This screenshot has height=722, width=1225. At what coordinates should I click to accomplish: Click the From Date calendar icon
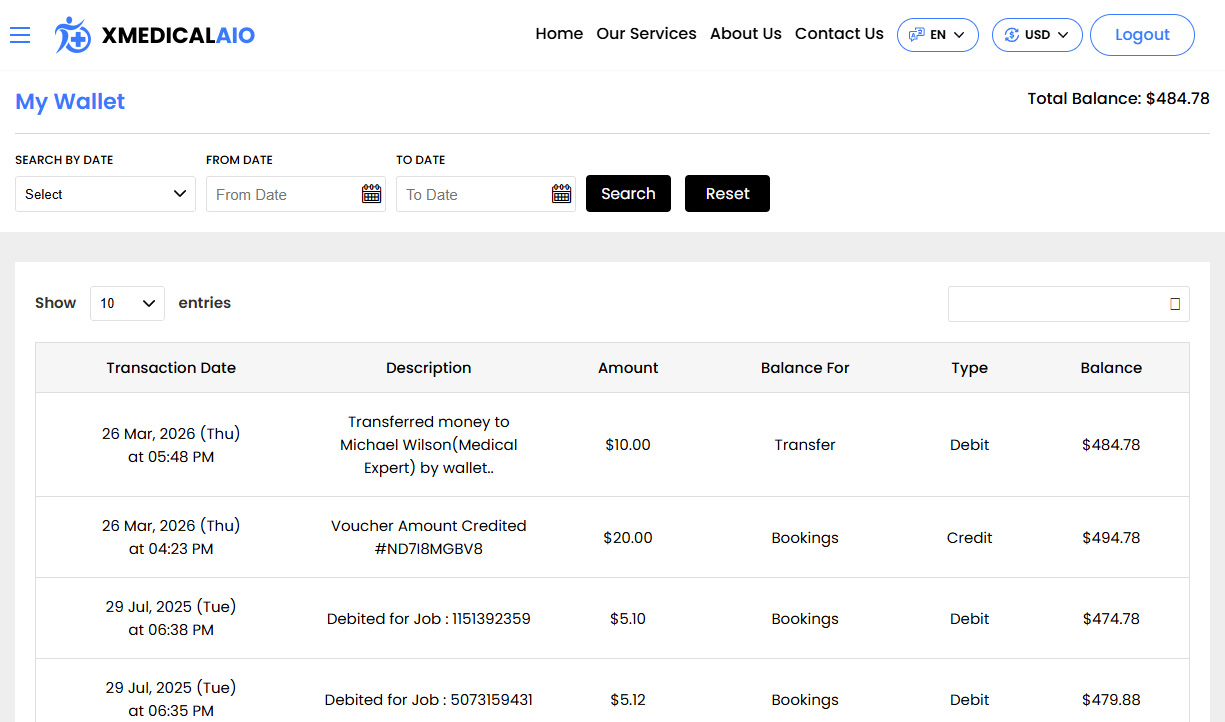[x=371, y=194]
